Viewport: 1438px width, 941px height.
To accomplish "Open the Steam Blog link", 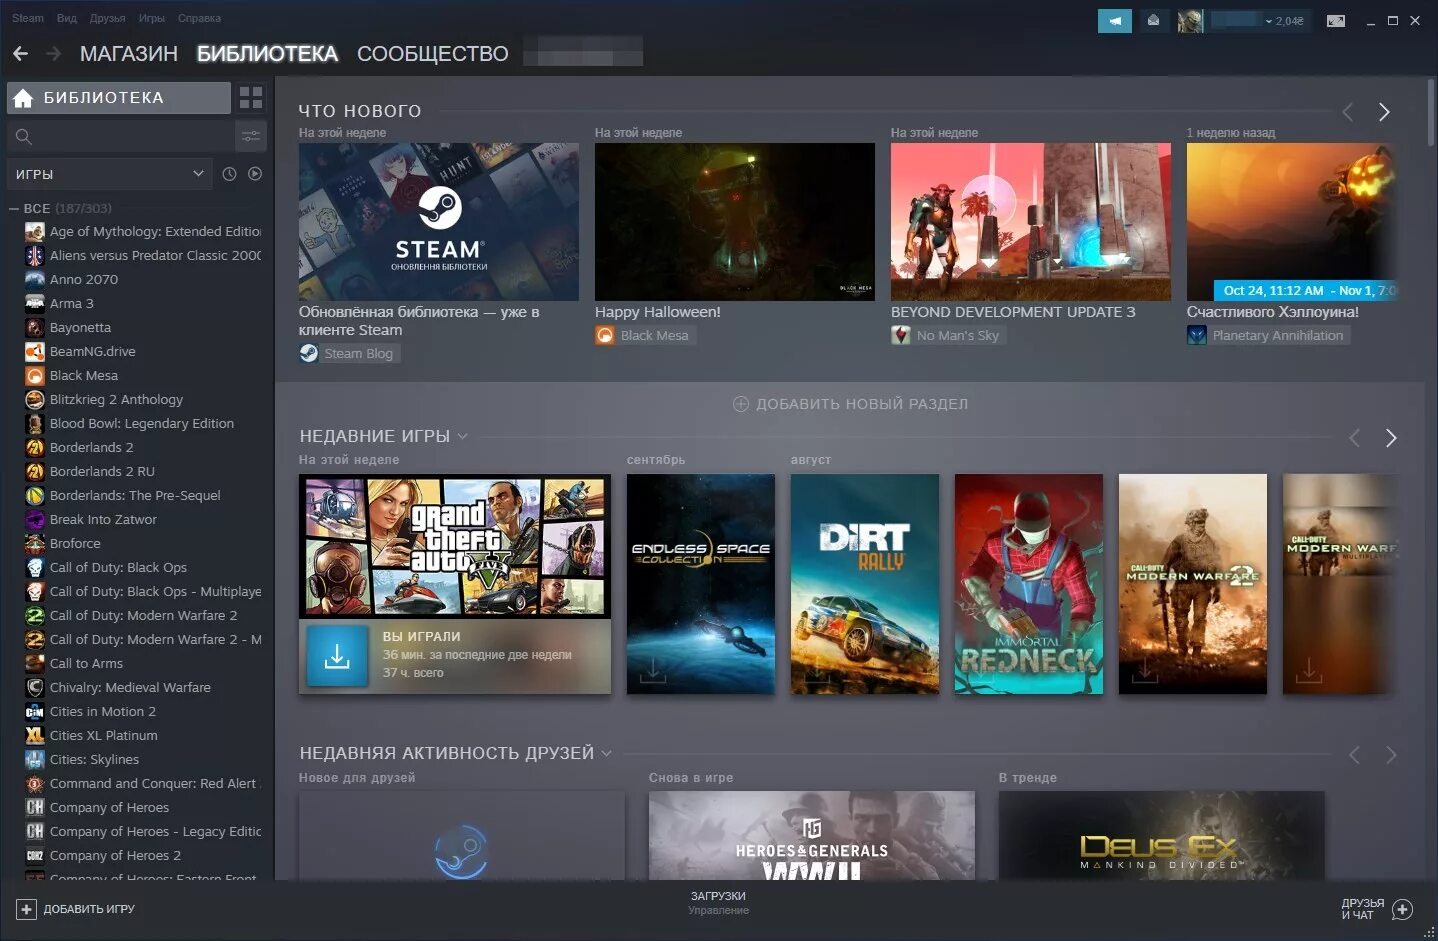I will tap(350, 353).
